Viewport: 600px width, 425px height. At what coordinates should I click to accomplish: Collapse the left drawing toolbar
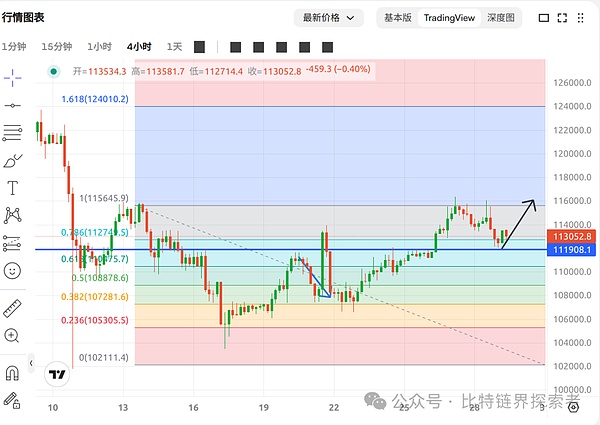tap(31, 362)
